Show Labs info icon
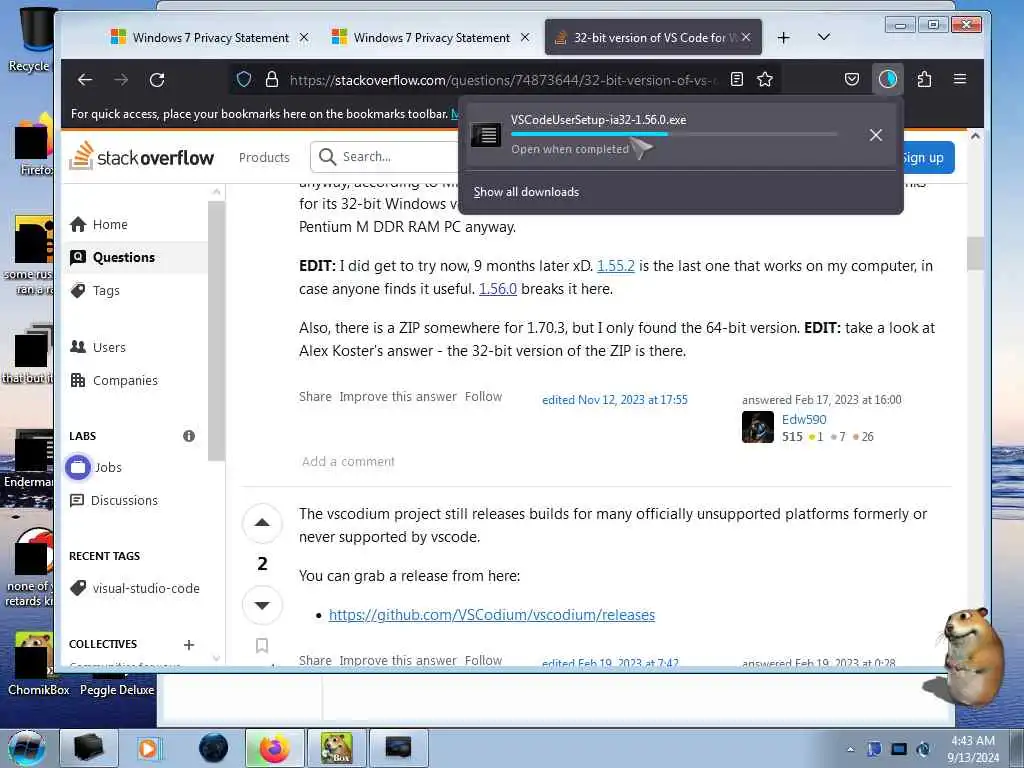The width and height of the screenshot is (1024, 768). pyautogui.click(x=189, y=436)
